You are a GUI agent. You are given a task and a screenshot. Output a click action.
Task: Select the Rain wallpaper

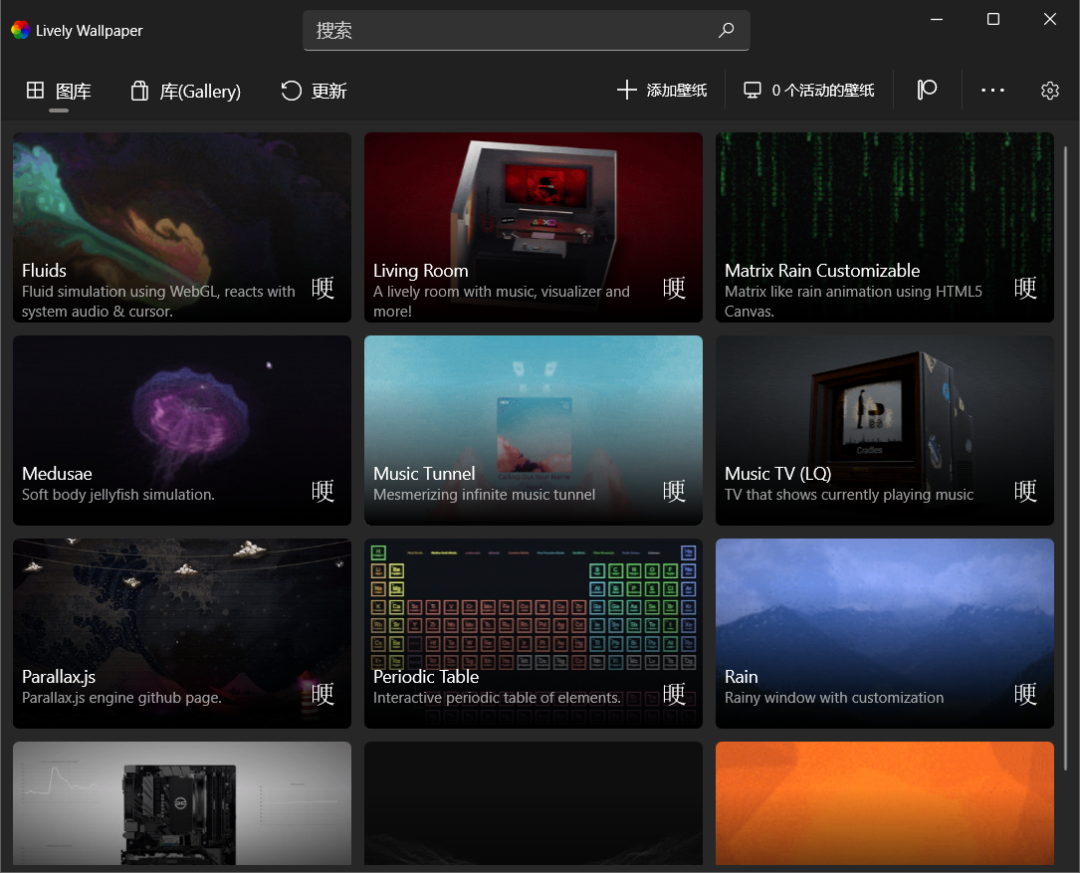[x=884, y=634]
